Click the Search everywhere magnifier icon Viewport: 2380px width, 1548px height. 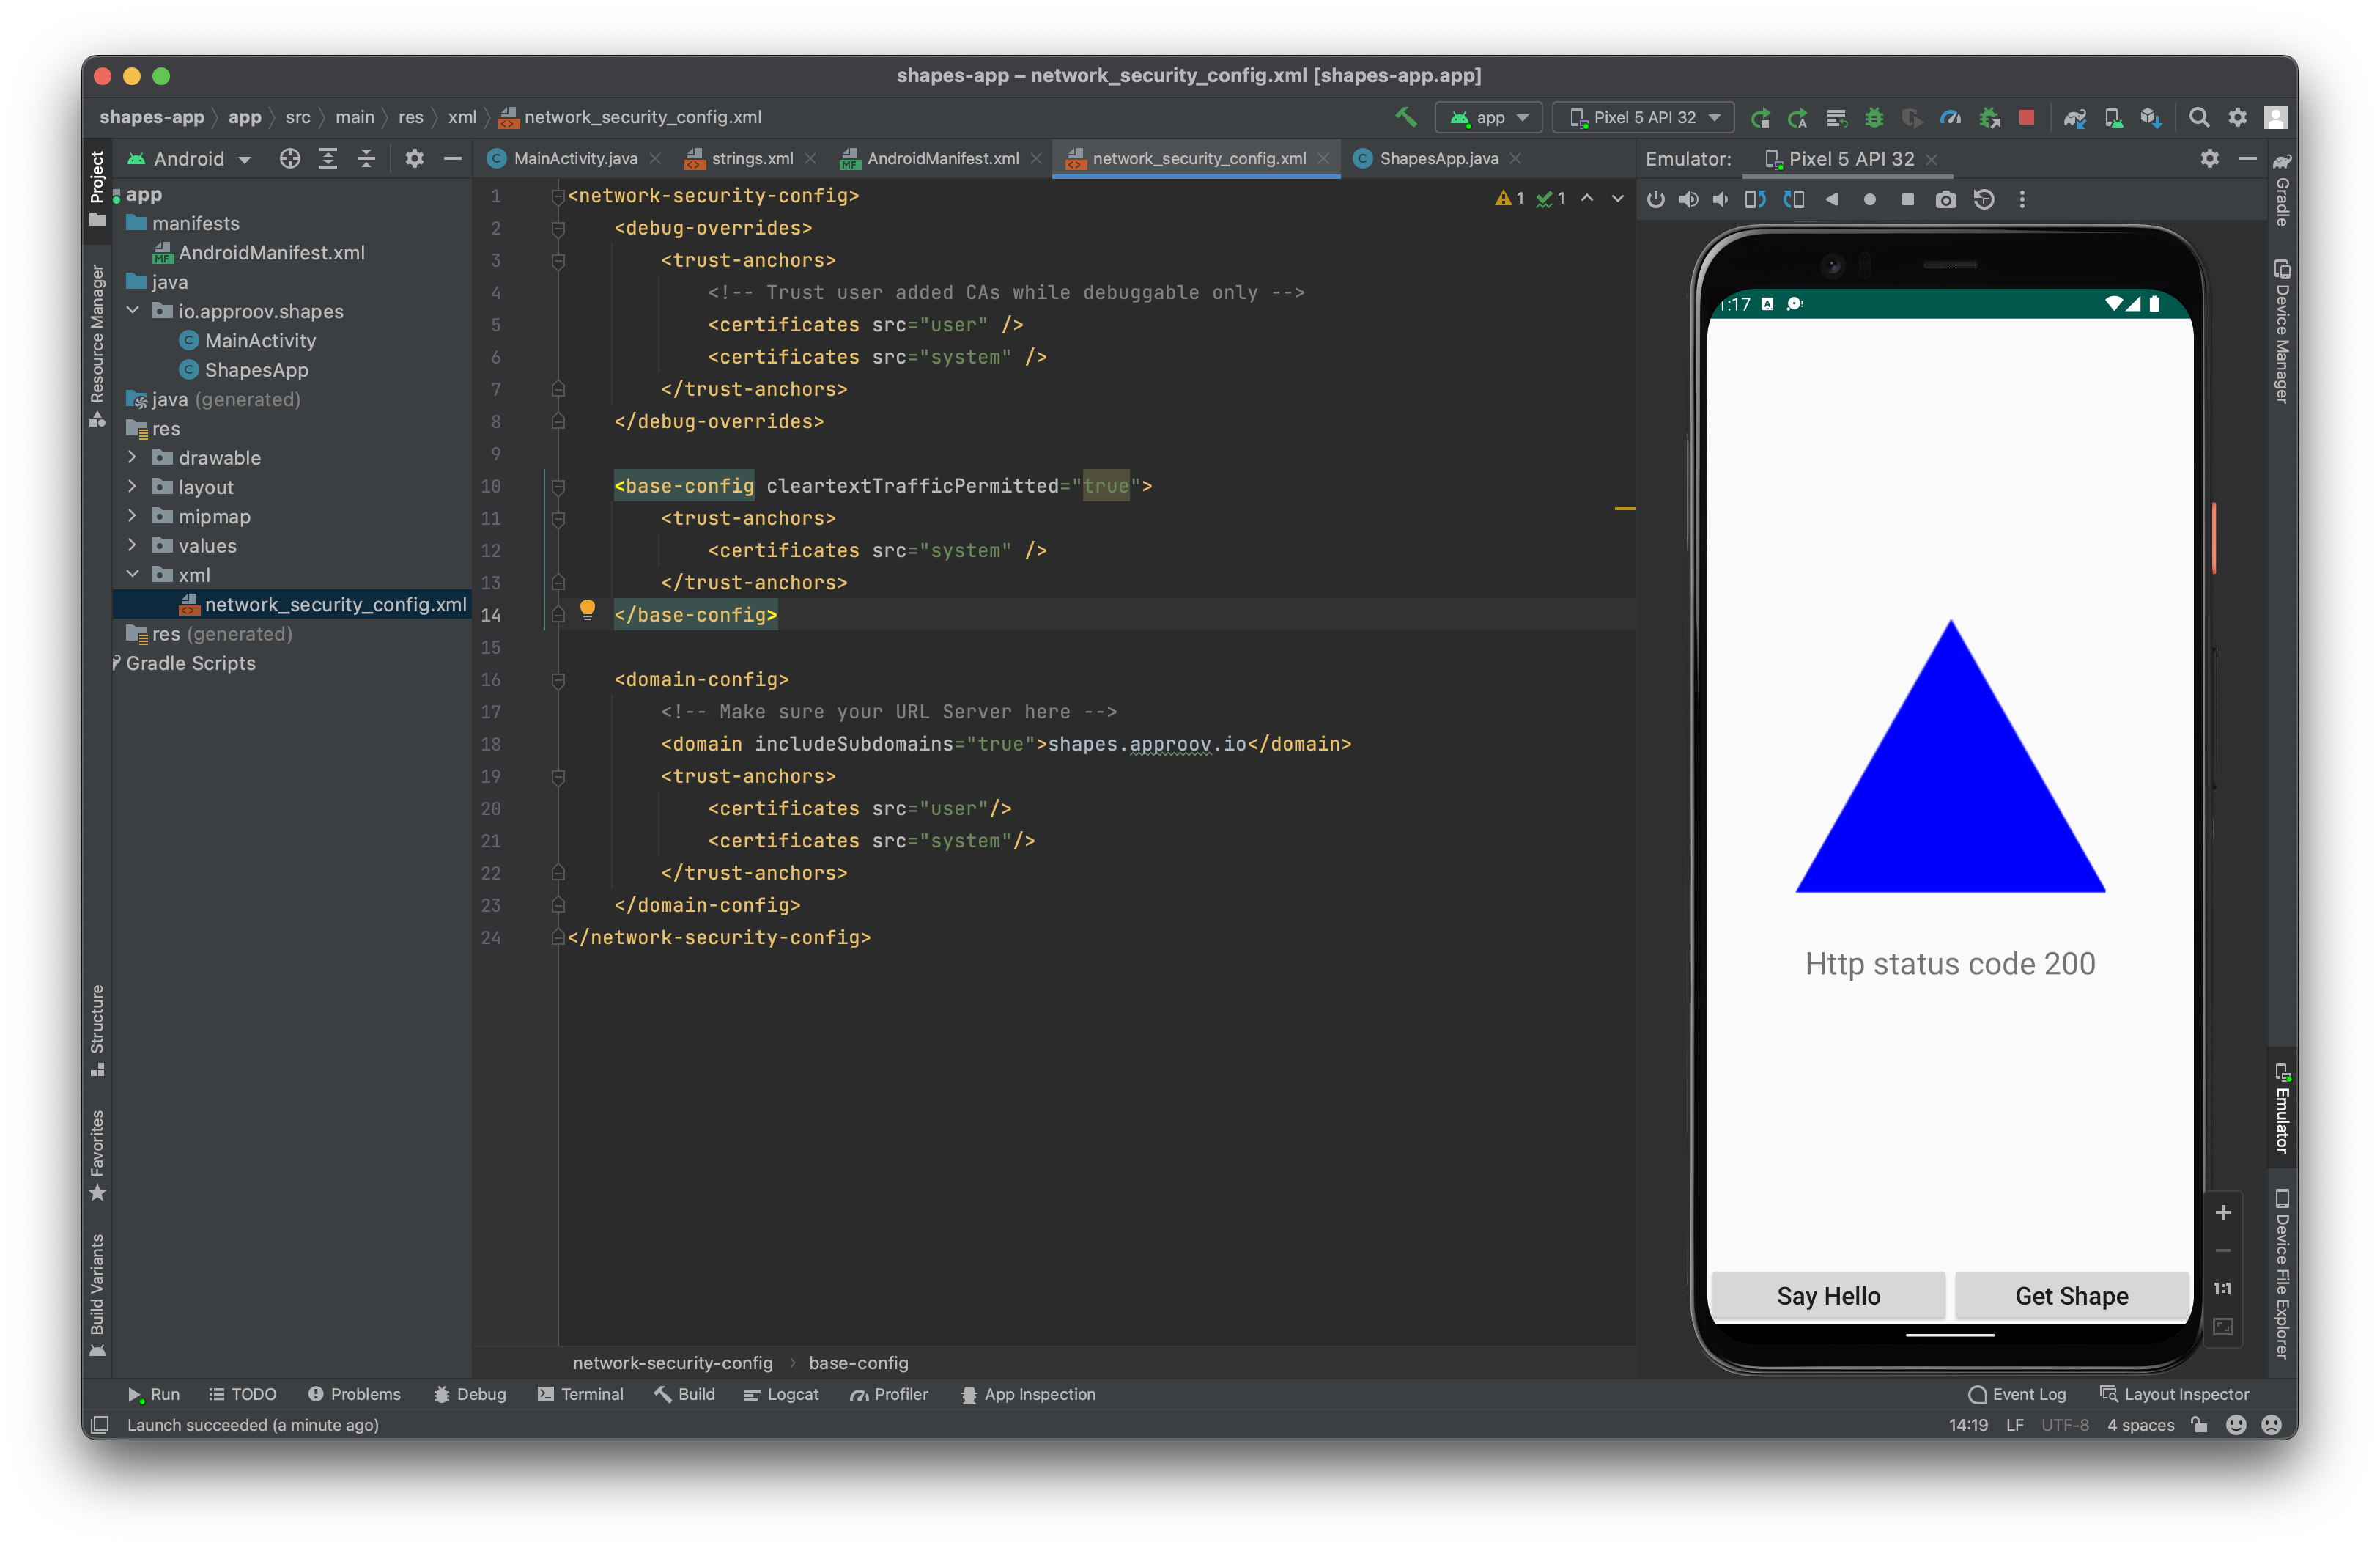coord(2200,117)
